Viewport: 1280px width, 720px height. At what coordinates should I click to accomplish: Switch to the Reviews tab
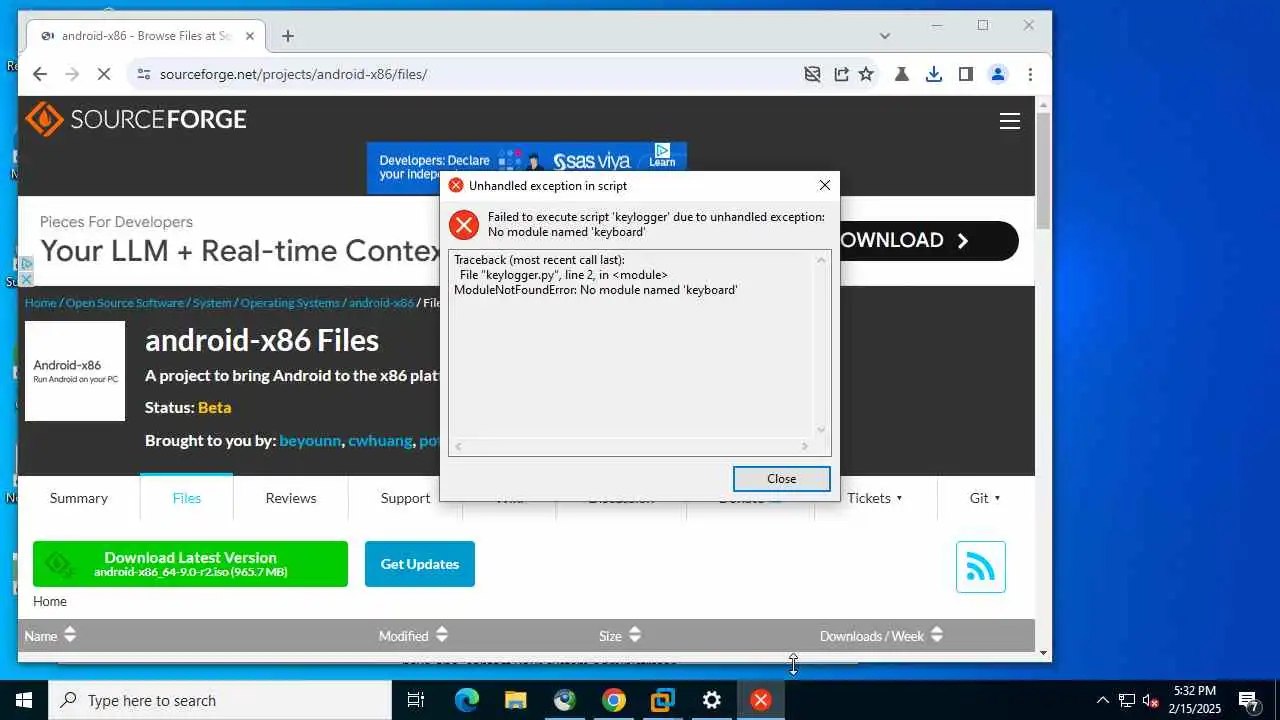coord(291,498)
